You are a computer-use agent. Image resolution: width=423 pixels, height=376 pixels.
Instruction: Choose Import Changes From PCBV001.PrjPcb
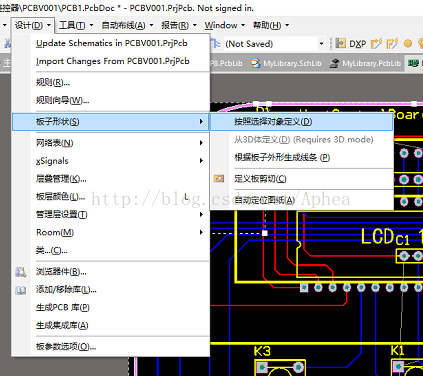pyautogui.click(x=113, y=61)
